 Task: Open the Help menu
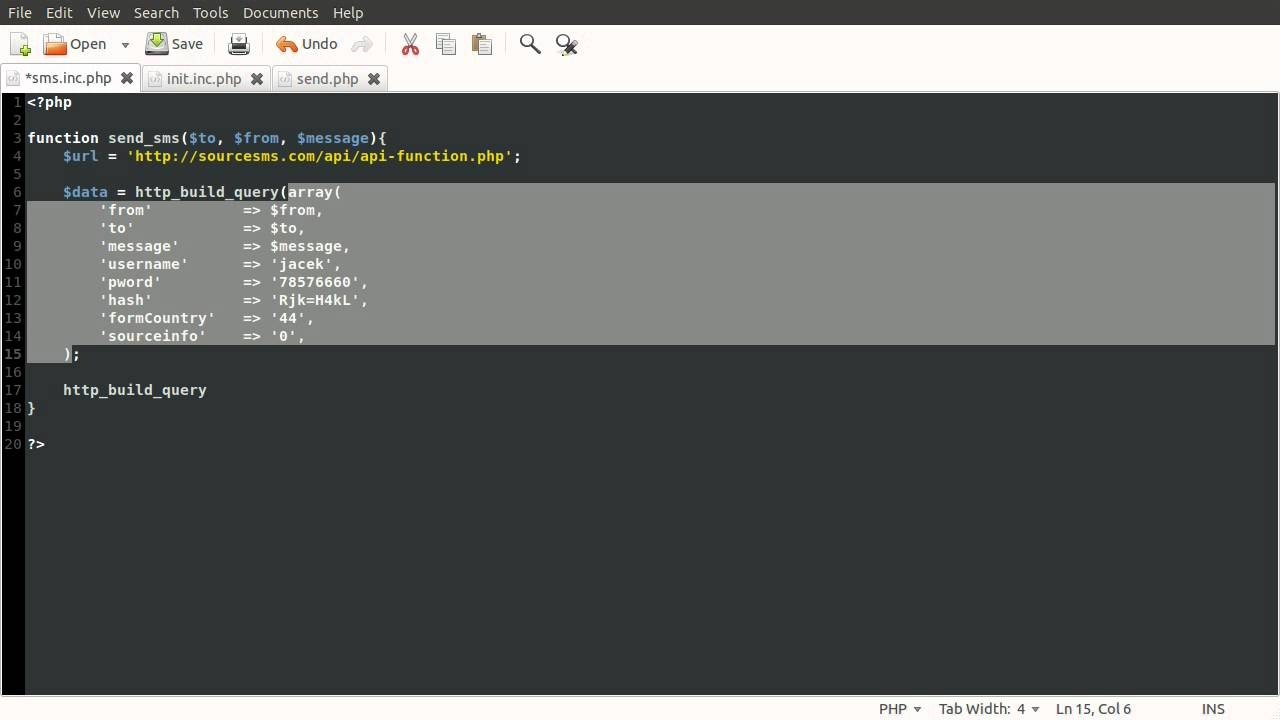(x=348, y=12)
